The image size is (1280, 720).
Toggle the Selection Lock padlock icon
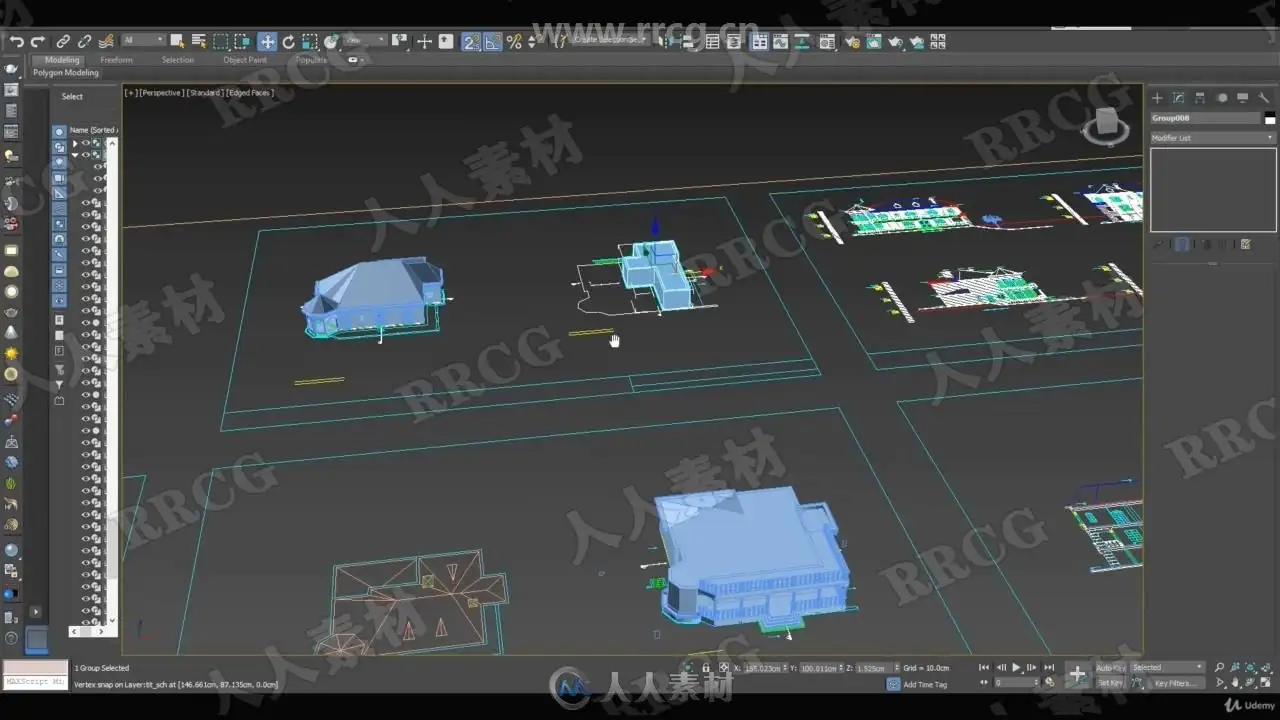(x=706, y=667)
